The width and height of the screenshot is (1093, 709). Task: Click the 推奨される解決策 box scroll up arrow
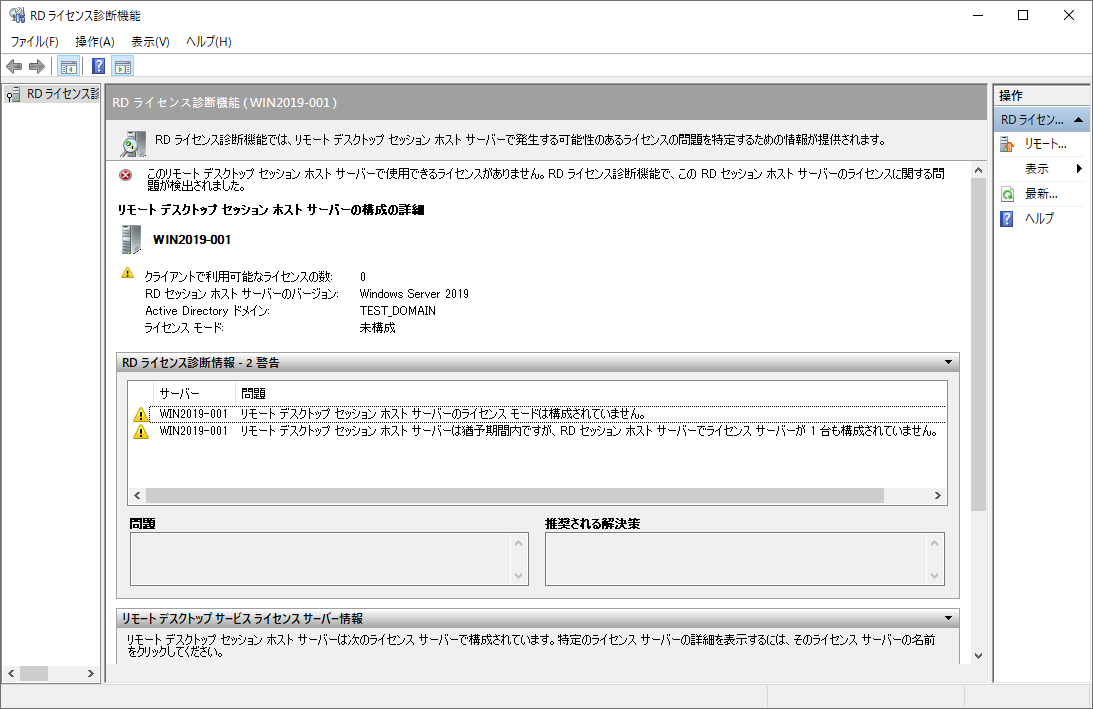(x=934, y=543)
